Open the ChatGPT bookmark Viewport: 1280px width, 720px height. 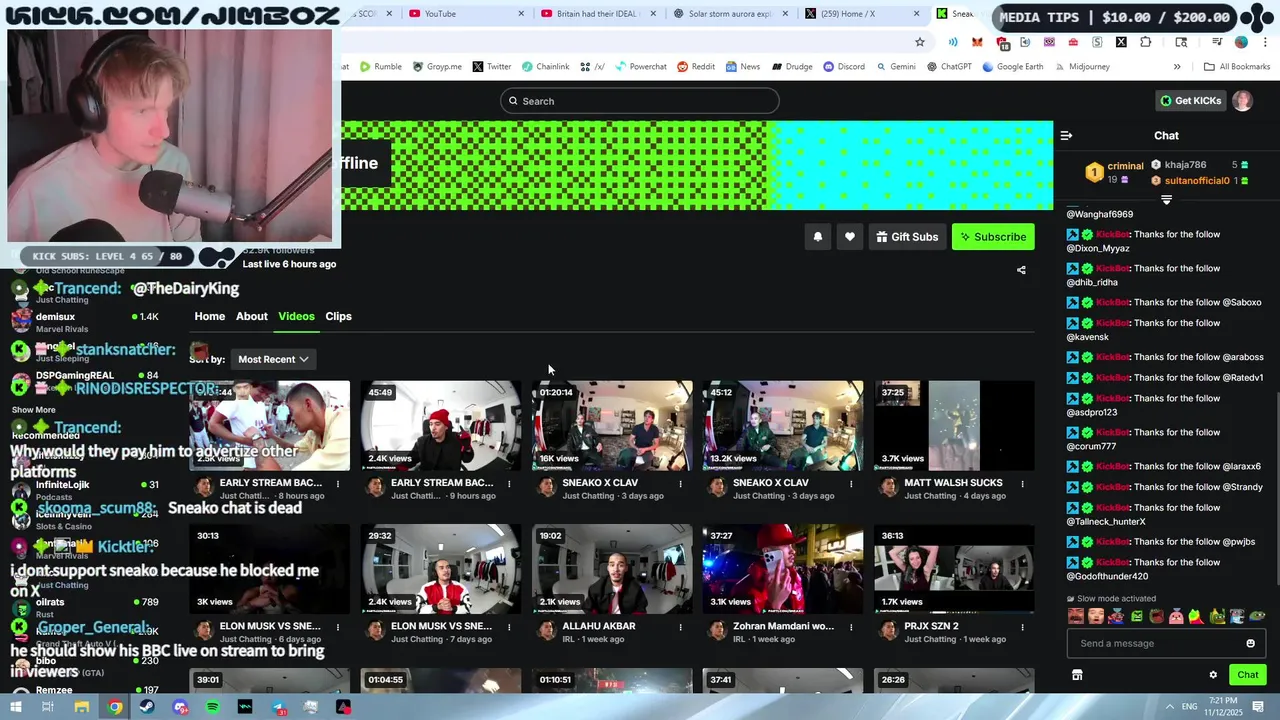point(949,67)
